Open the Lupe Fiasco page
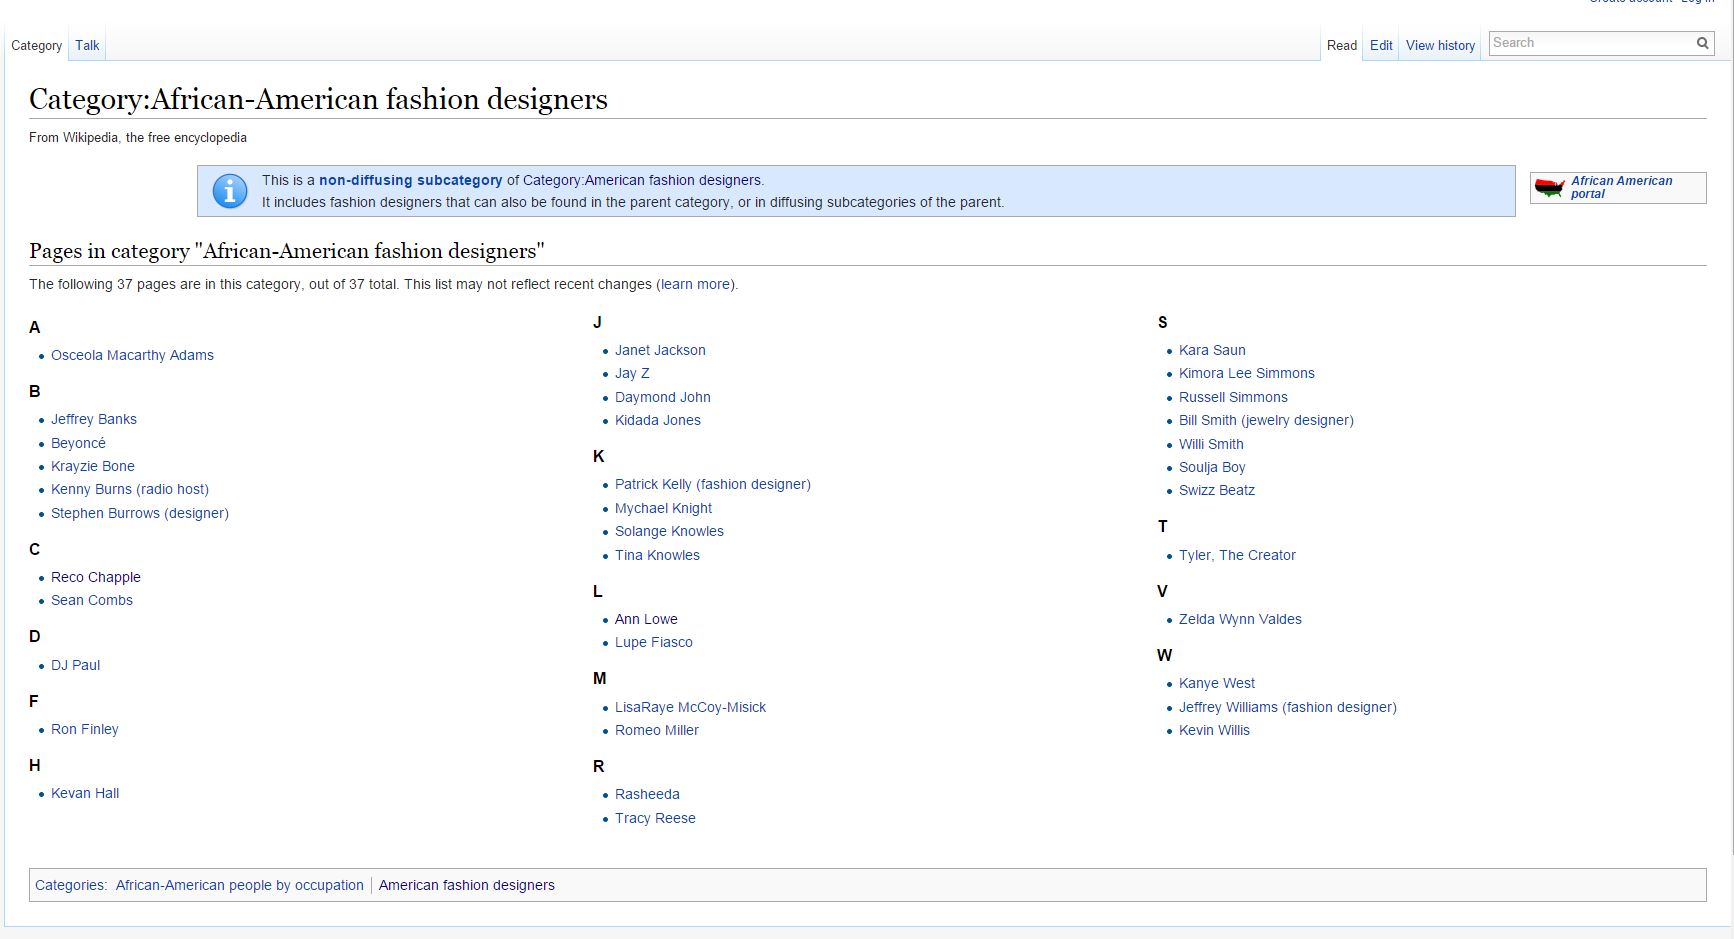Image resolution: width=1734 pixels, height=939 pixels. click(654, 642)
